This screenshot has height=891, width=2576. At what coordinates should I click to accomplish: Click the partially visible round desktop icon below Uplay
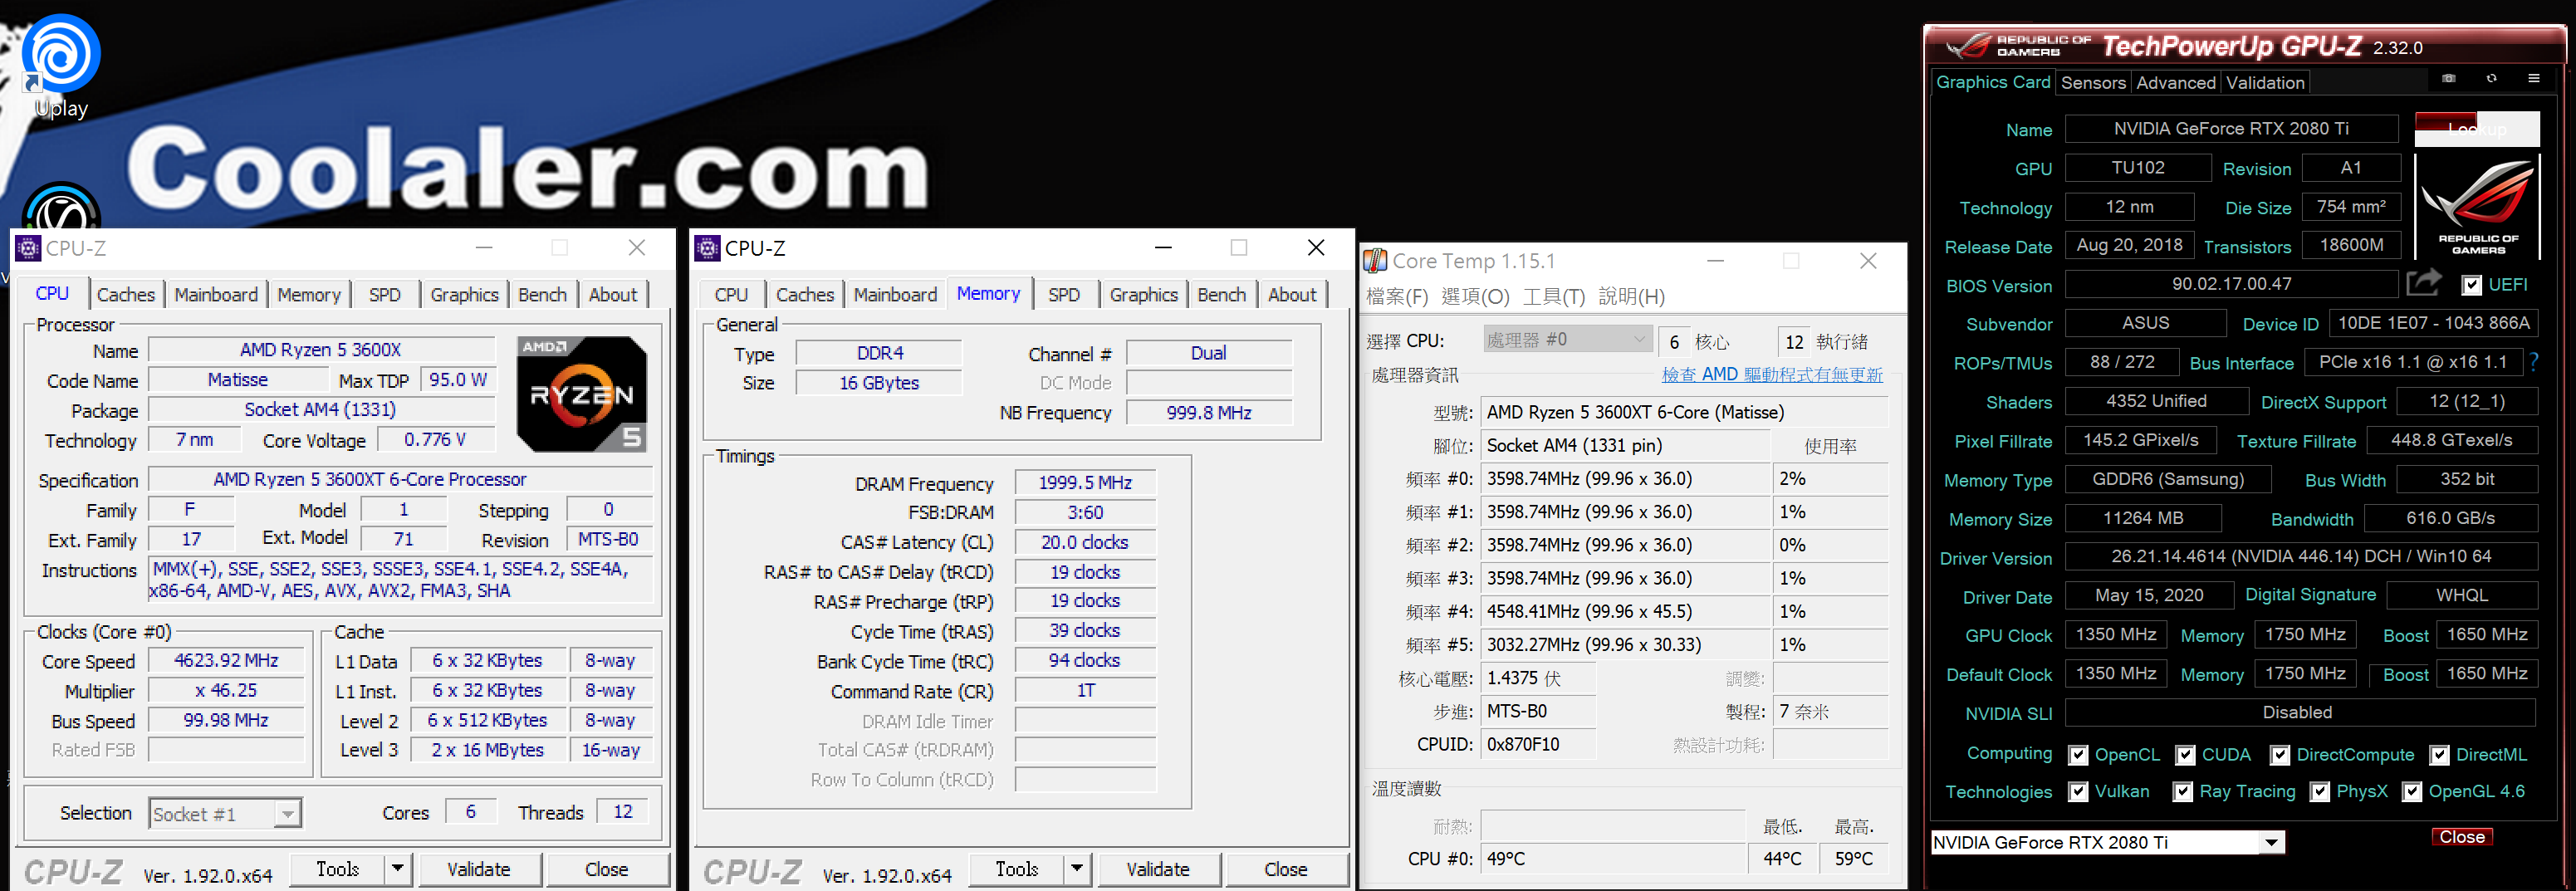click(61, 207)
